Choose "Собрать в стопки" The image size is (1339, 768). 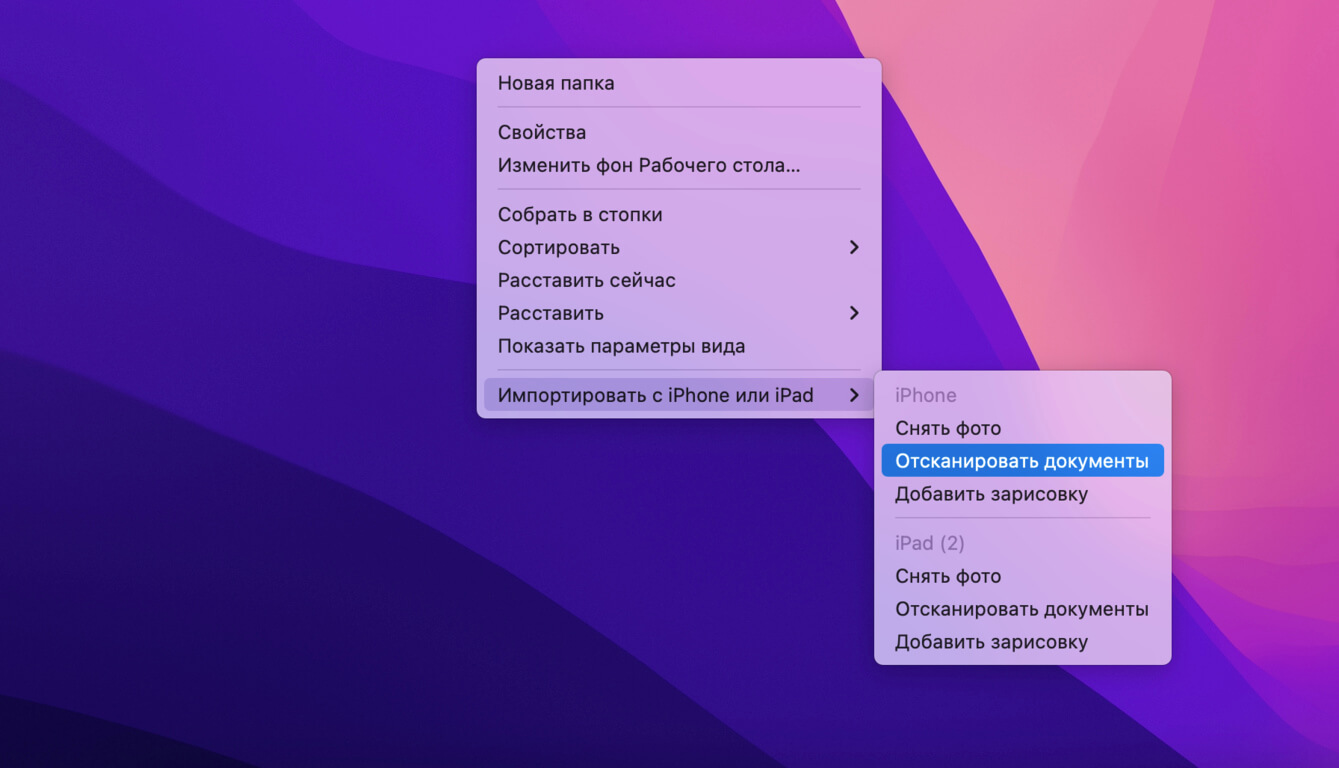click(579, 214)
